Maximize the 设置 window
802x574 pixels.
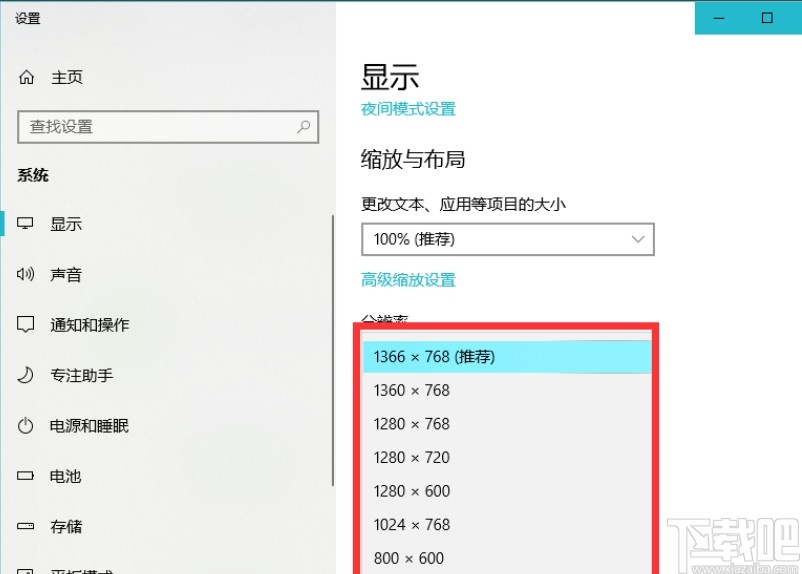pyautogui.click(x=767, y=18)
